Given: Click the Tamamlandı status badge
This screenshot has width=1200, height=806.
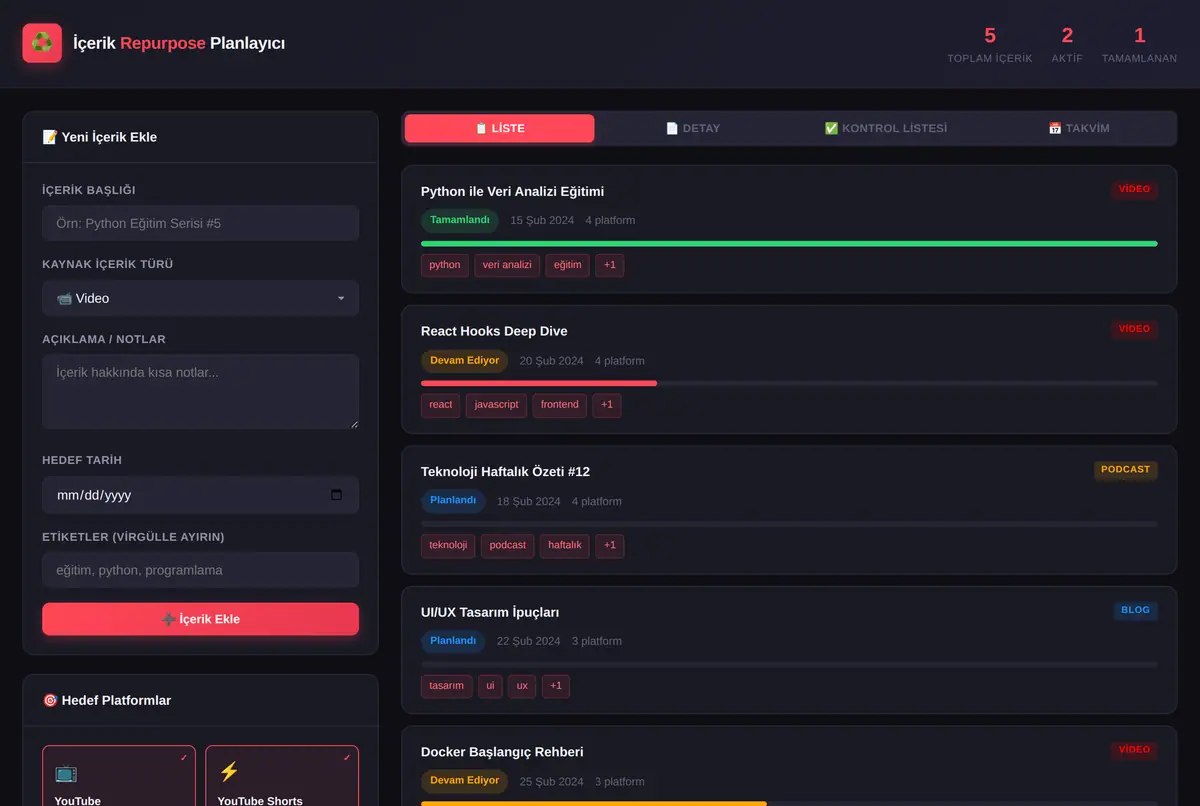Looking at the screenshot, I should 460,220.
